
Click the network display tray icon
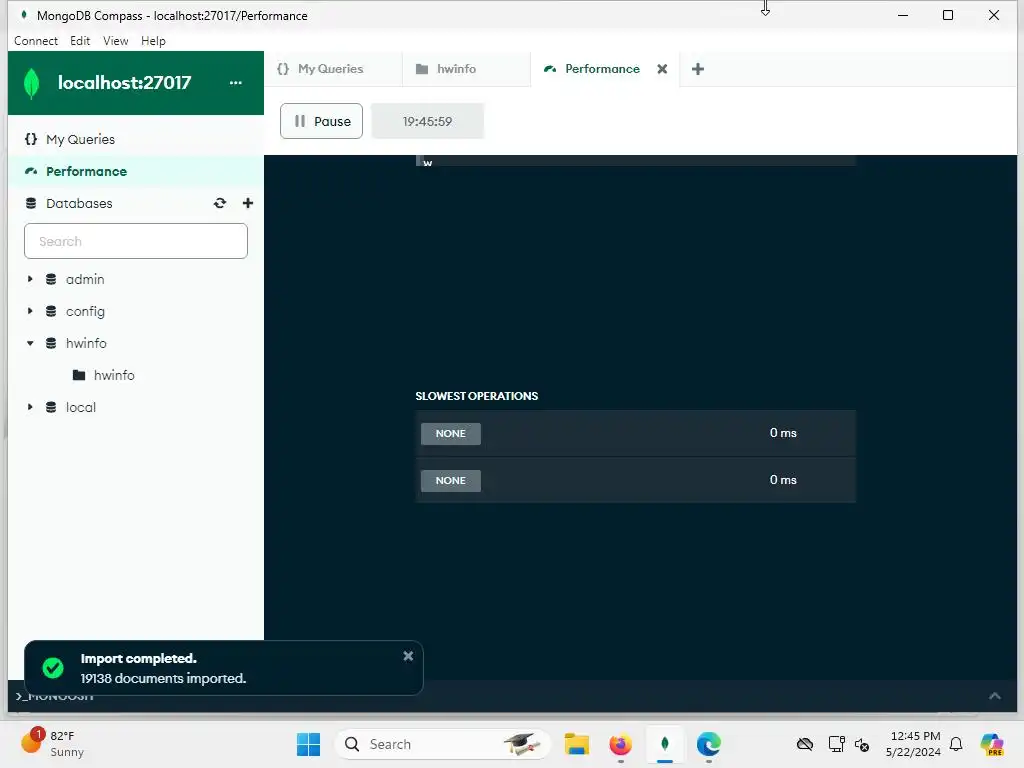pyautogui.click(x=836, y=744)
